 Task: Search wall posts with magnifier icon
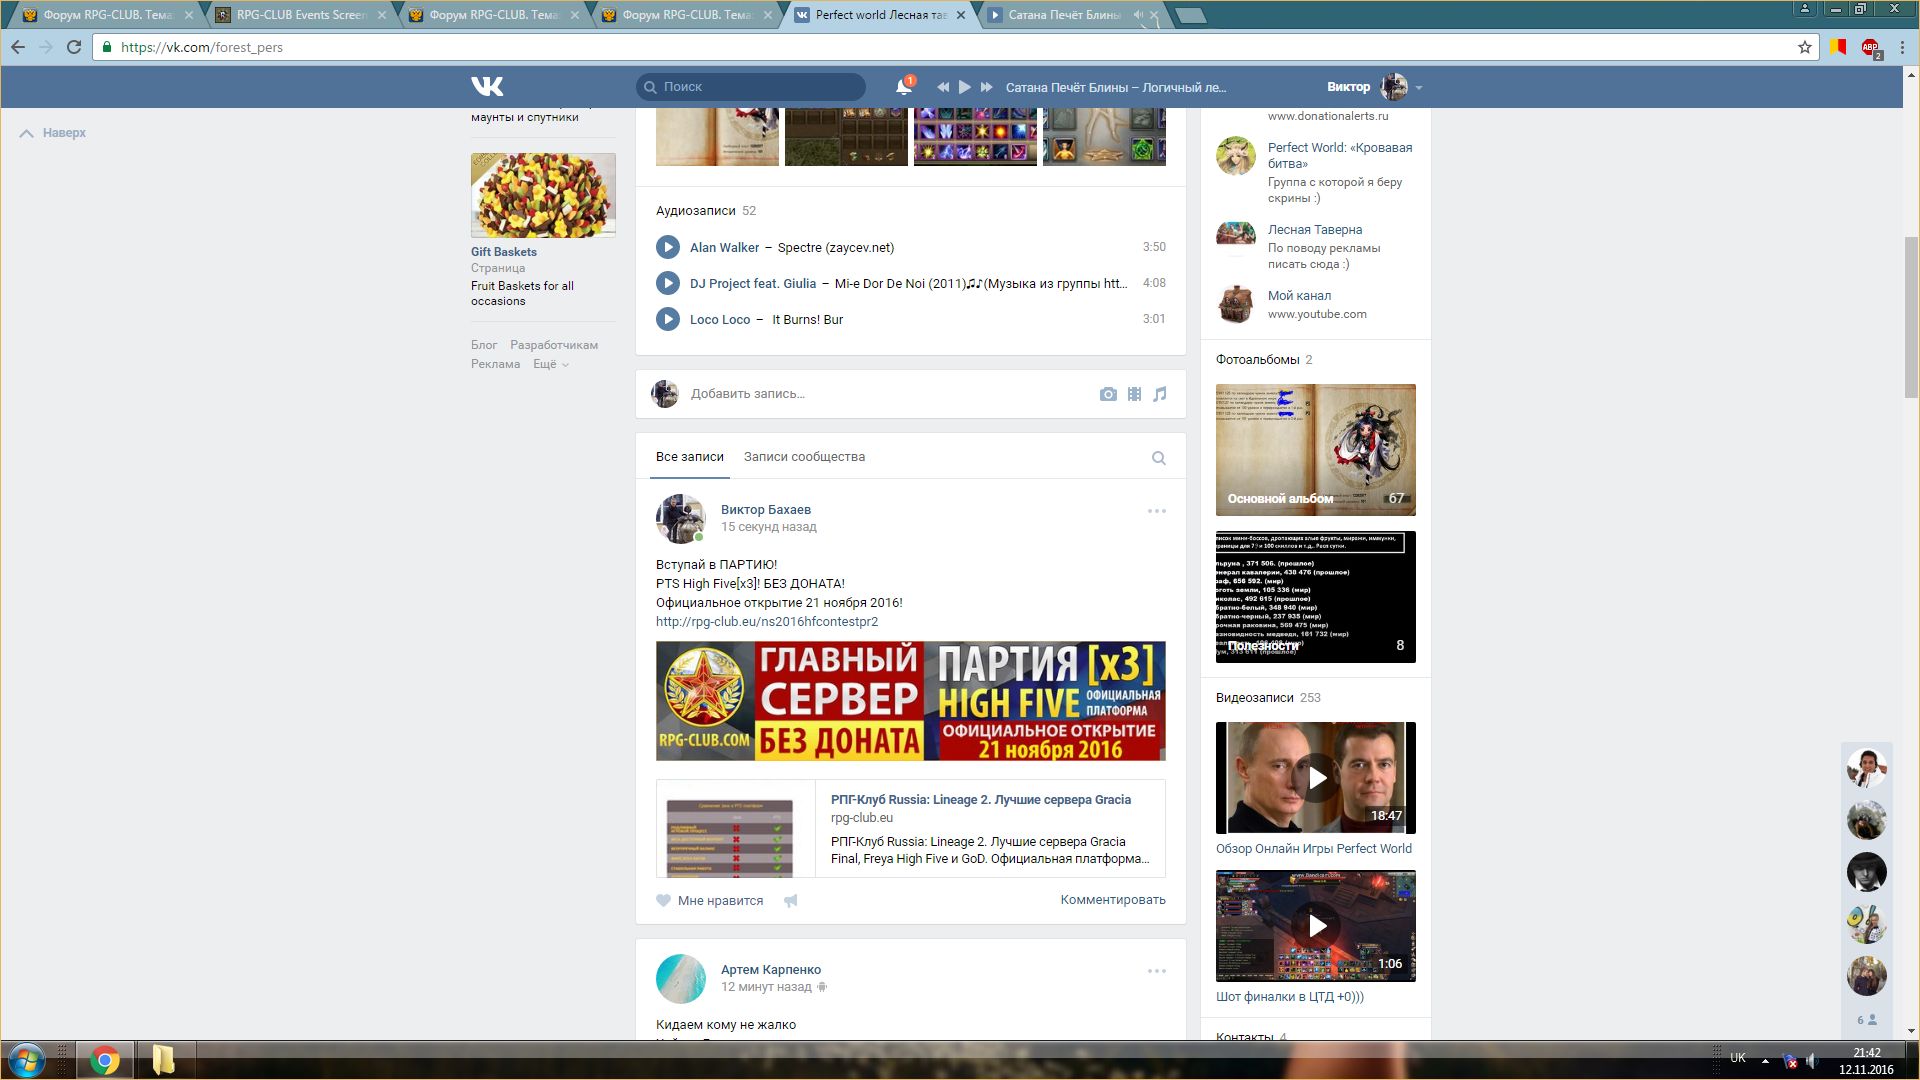click(1159, 458)
